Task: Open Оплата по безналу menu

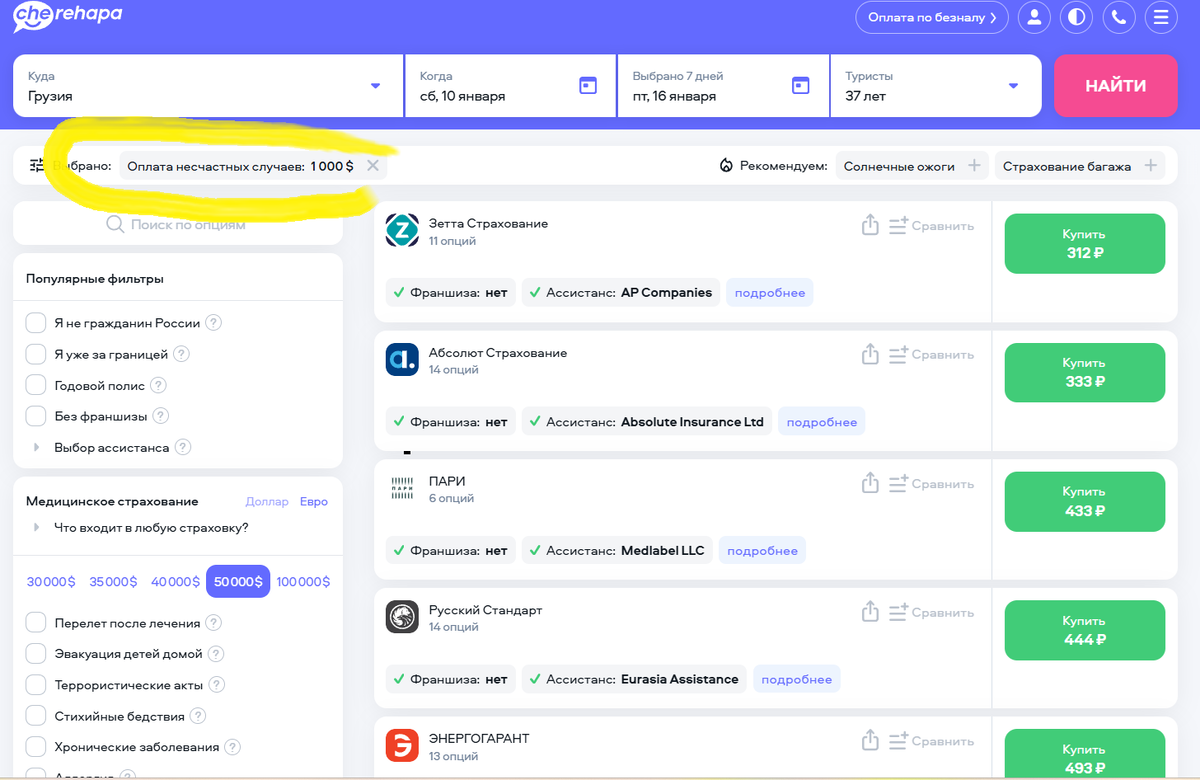Action: (x=932, y=17)
